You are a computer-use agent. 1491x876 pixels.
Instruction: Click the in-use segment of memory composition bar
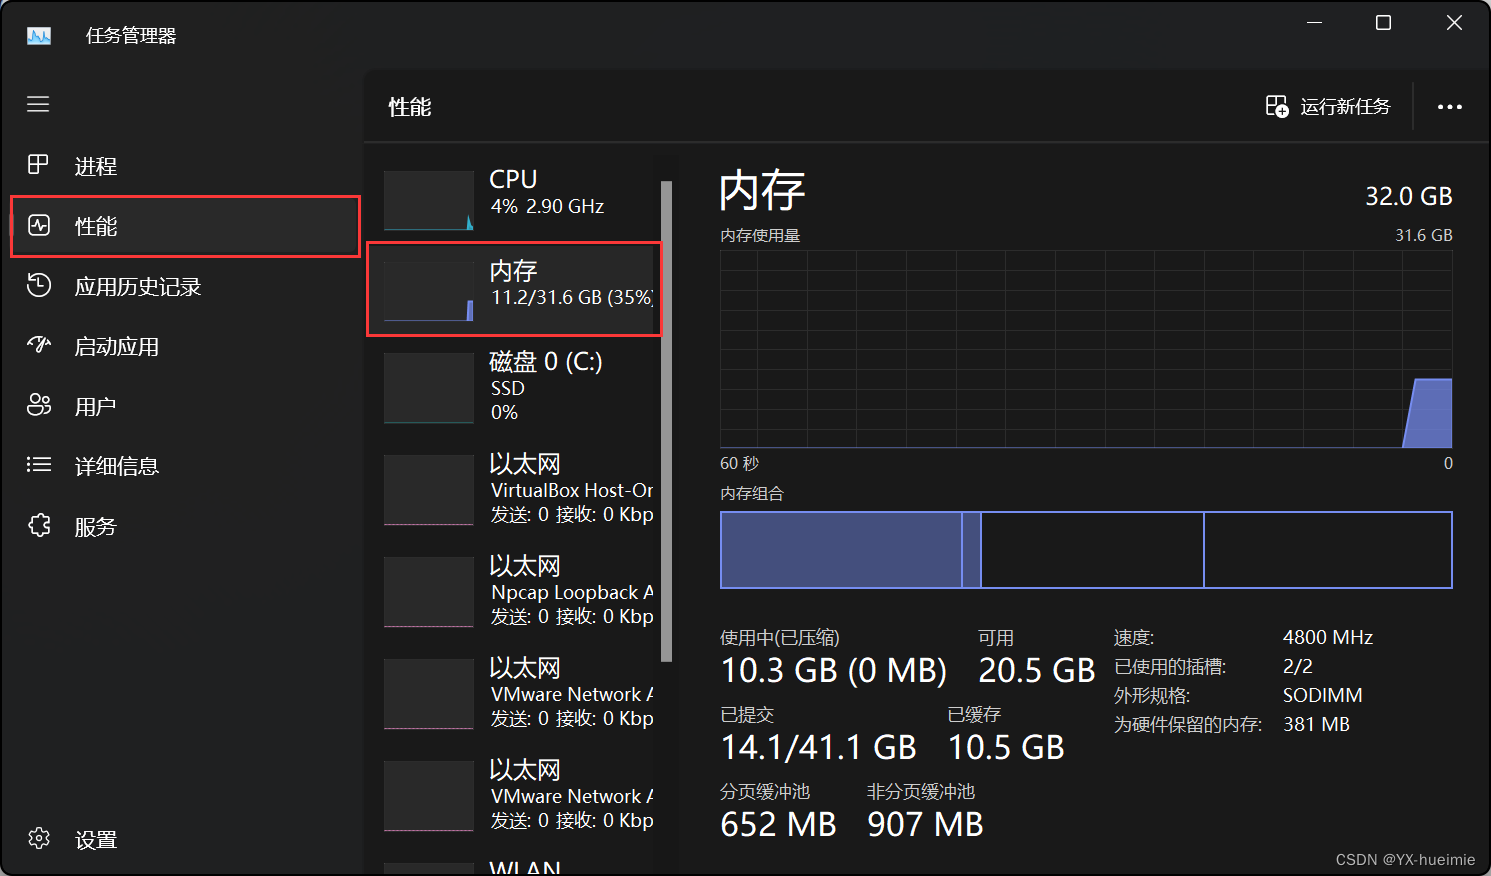tap(841, 550)
